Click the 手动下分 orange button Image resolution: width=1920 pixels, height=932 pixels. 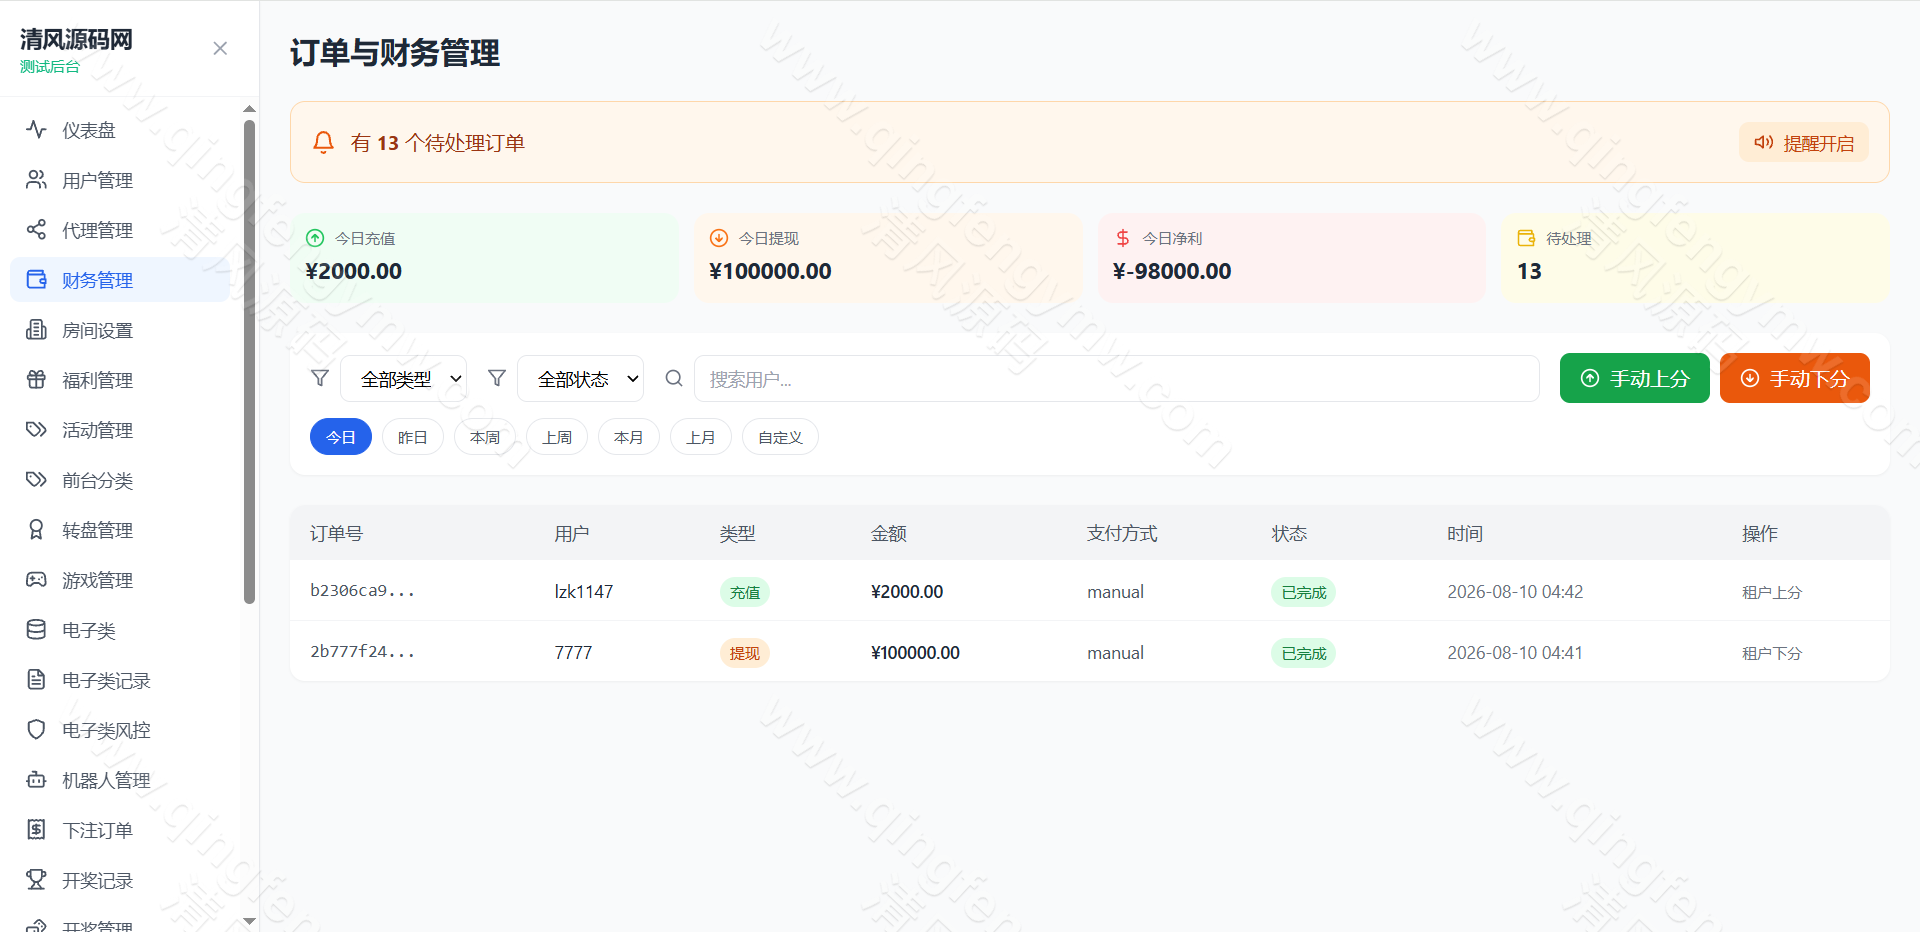click(x=1794, y=378)
